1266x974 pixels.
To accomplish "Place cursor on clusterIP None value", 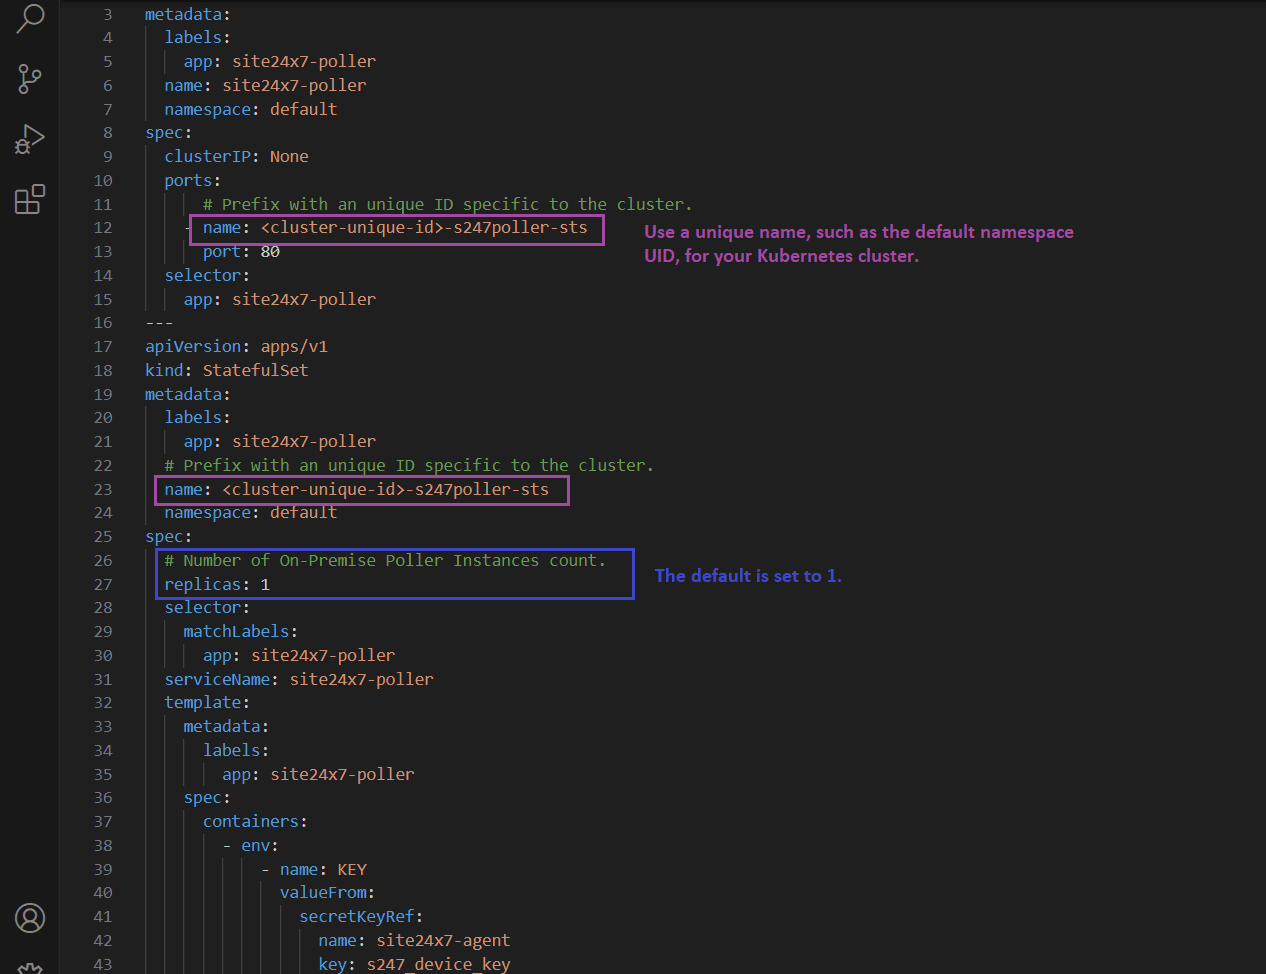I will point(289,156).
